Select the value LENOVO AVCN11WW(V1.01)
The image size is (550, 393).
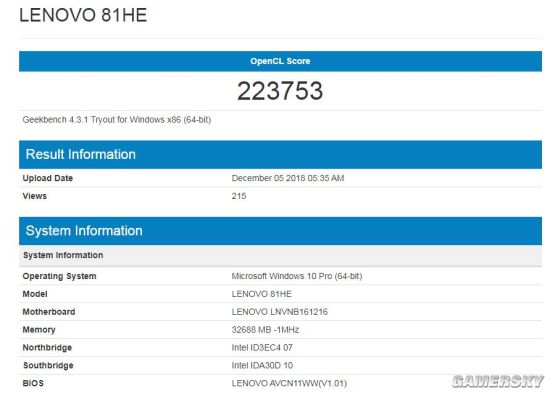tap(289, 384)
